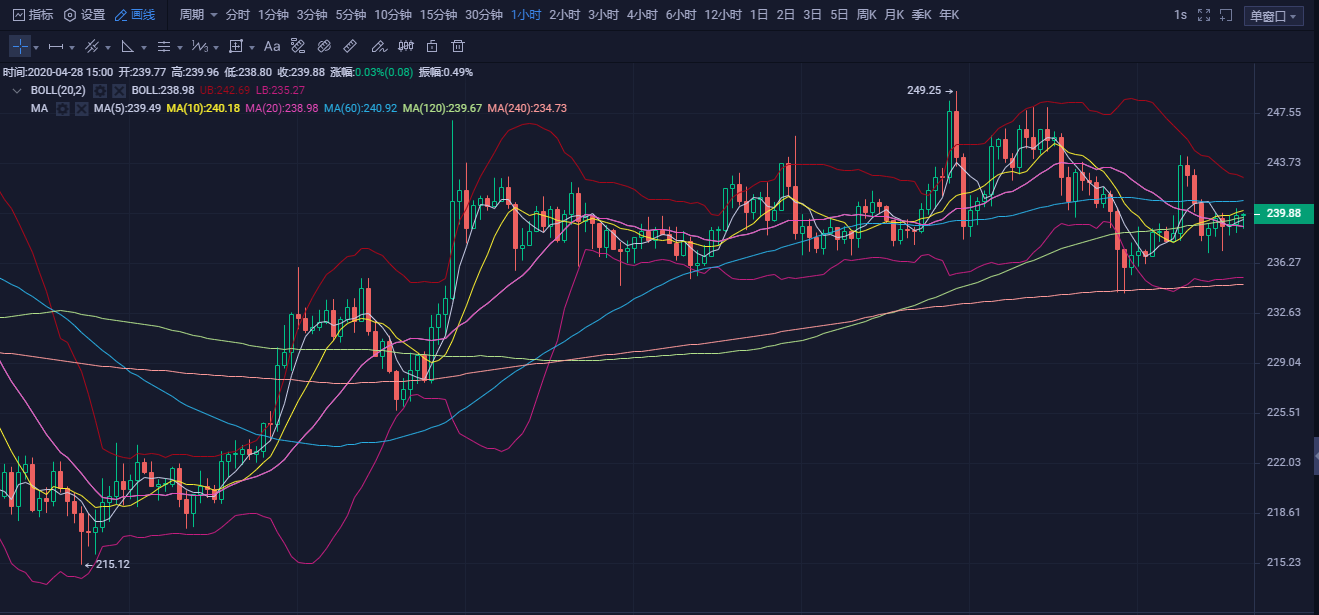Switch to the 5分钟 timeframe
1319x615 pixels.
tap(351, 15)
